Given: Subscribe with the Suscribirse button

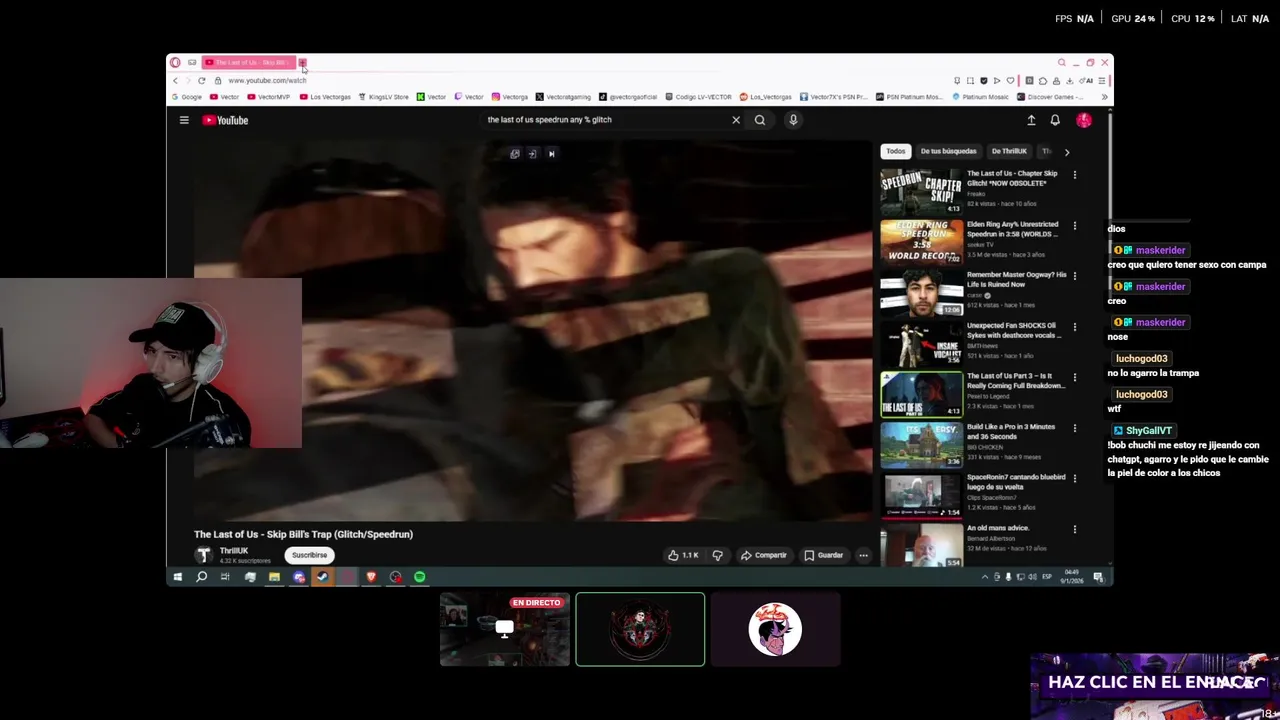Looking at the screenshot, I should click(x=309, y=555).
